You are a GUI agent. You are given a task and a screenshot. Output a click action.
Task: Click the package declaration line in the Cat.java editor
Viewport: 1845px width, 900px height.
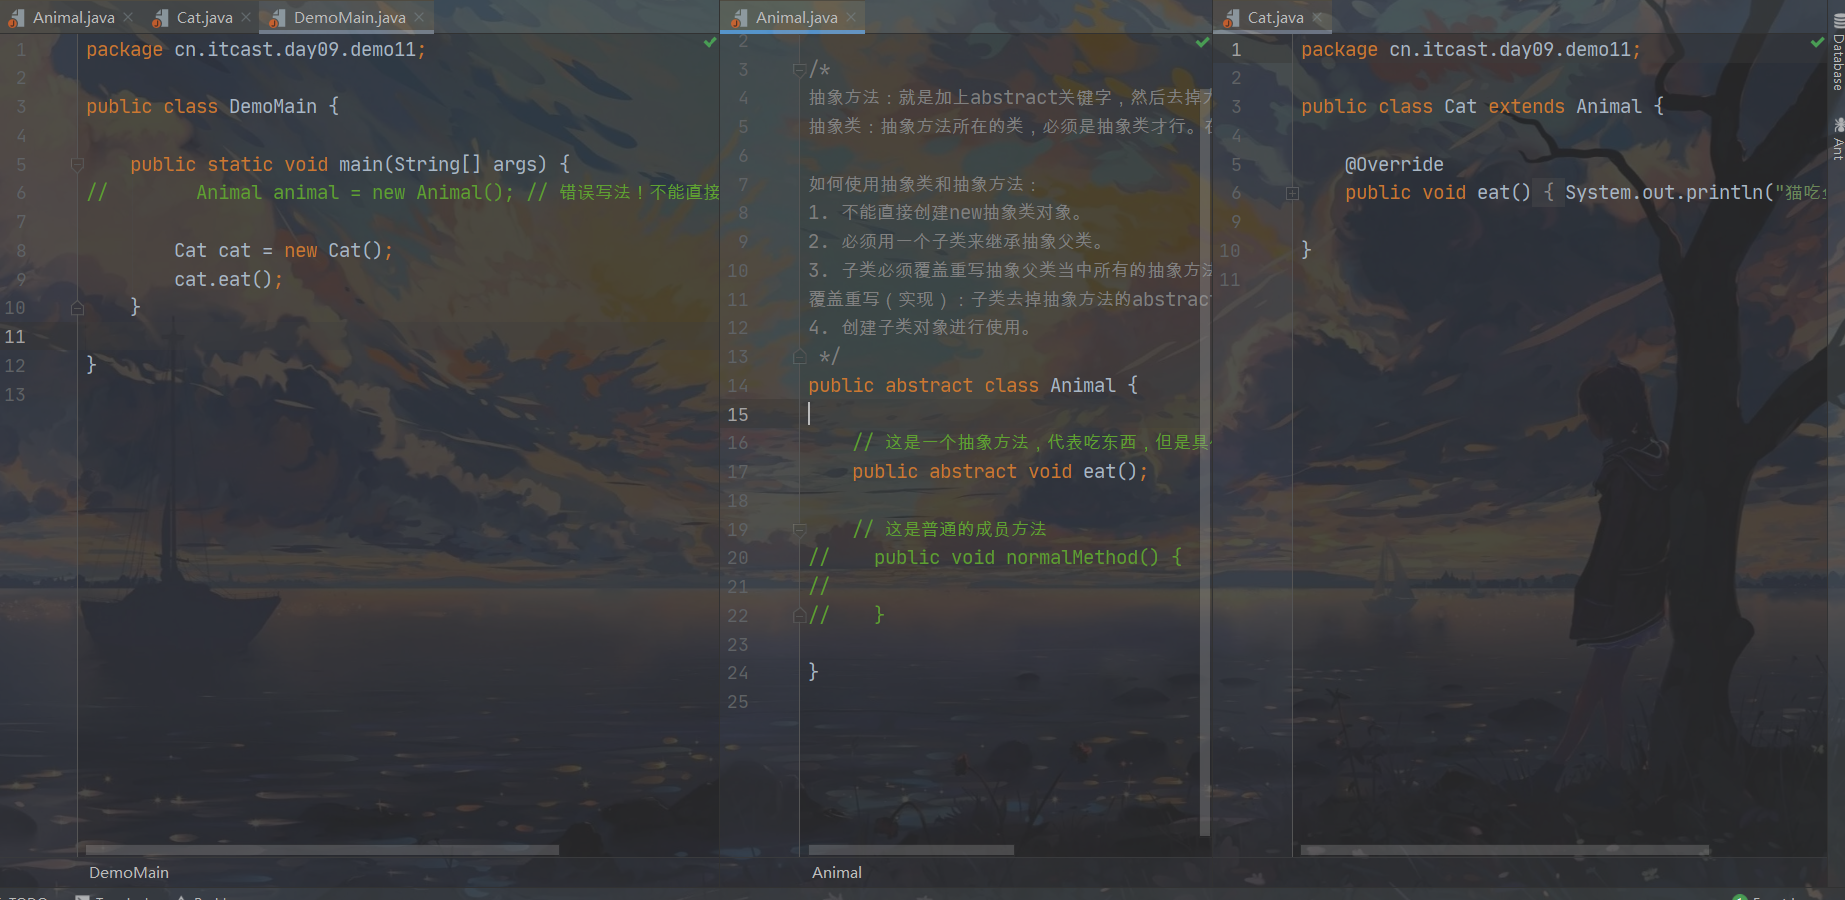tap(1470, 49)
